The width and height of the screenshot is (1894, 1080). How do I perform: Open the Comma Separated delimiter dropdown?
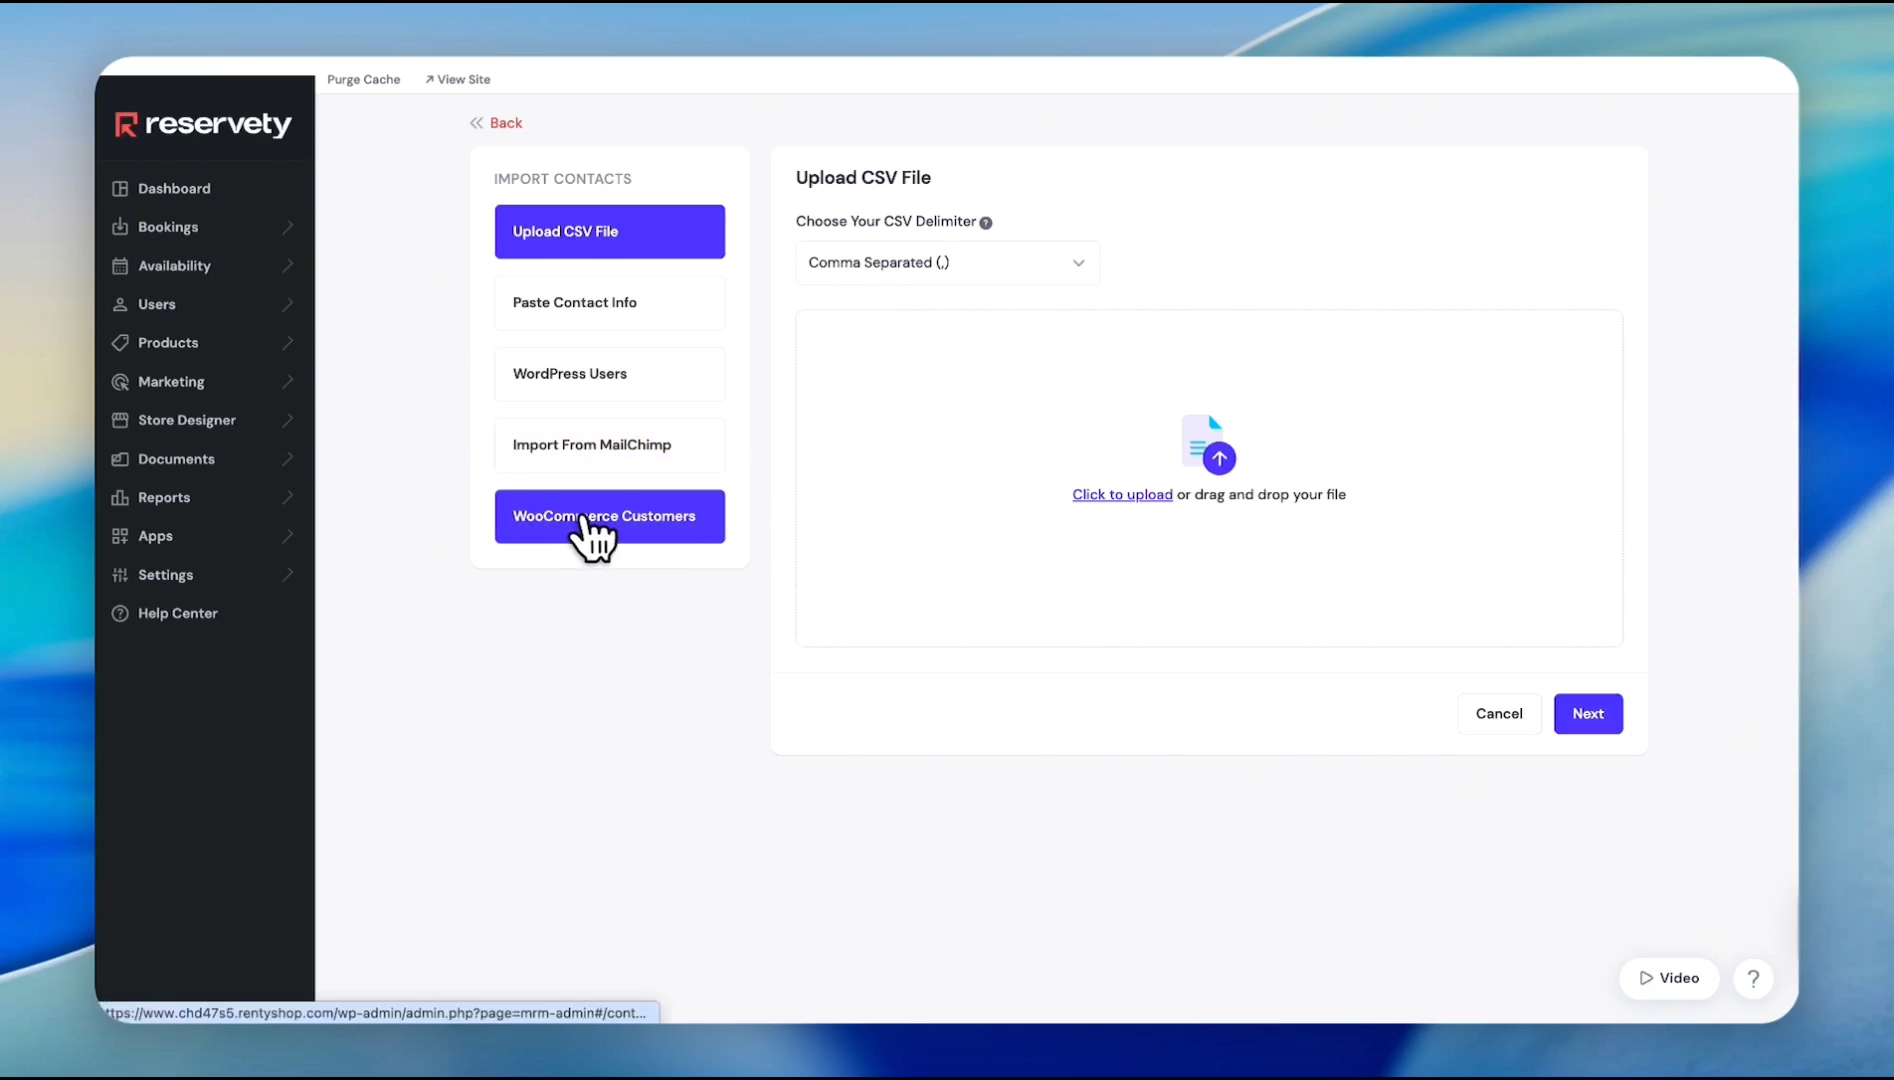(x=947, y=263)
